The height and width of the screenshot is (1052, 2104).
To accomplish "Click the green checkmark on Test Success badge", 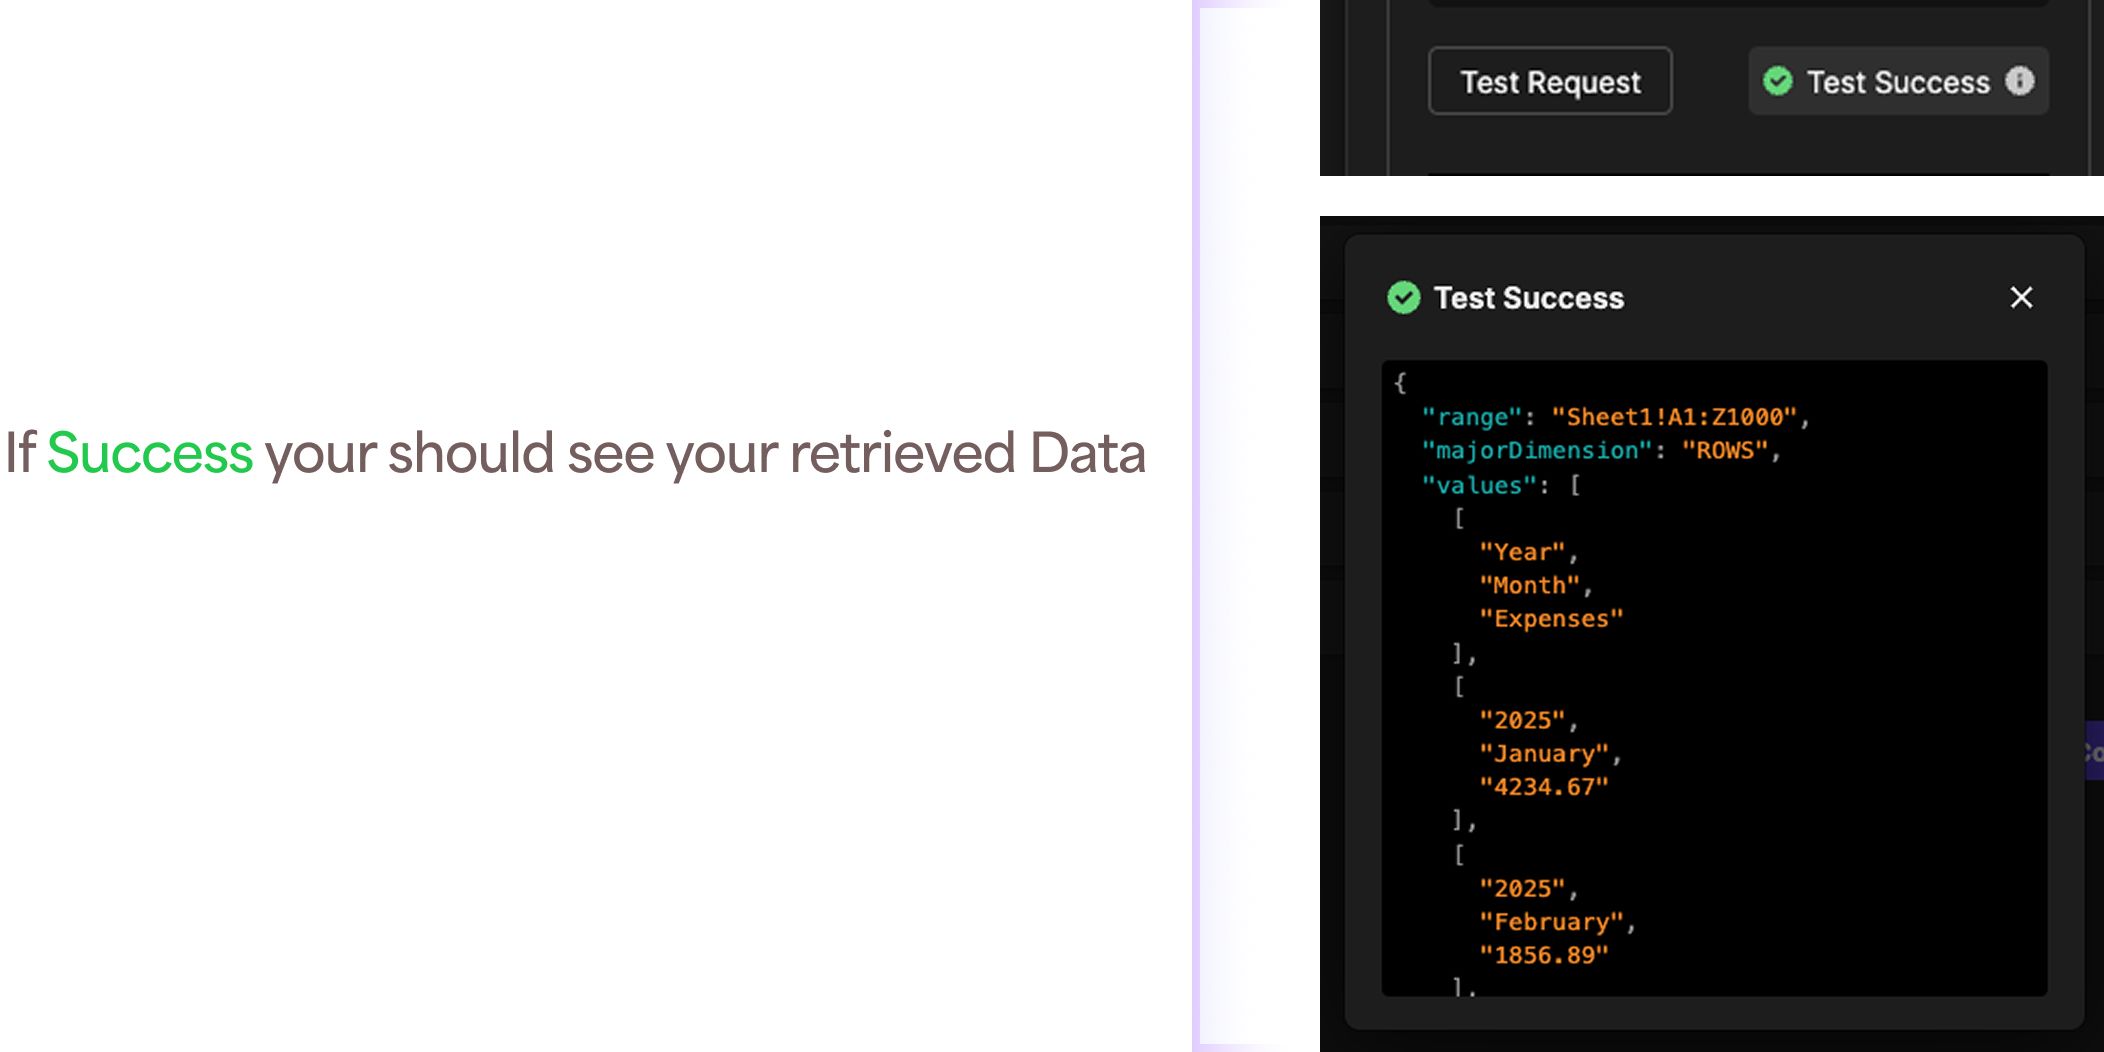I will pos(1777,82).
